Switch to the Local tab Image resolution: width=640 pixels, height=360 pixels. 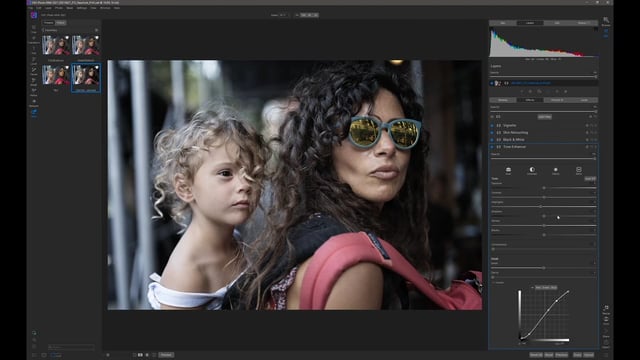584,100
